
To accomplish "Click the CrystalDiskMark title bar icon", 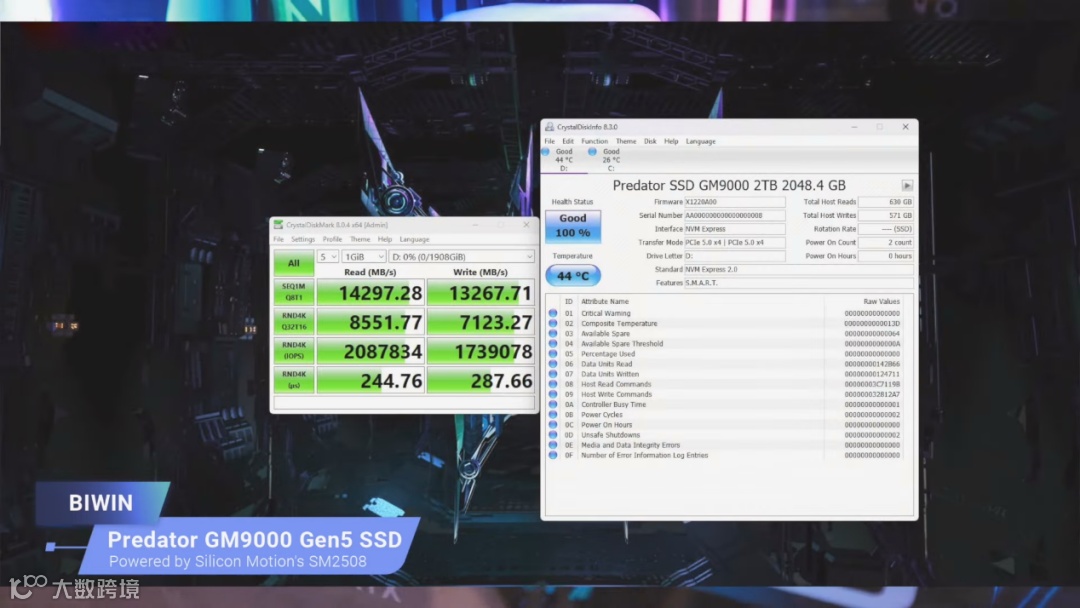I will (x=278, y=224).
